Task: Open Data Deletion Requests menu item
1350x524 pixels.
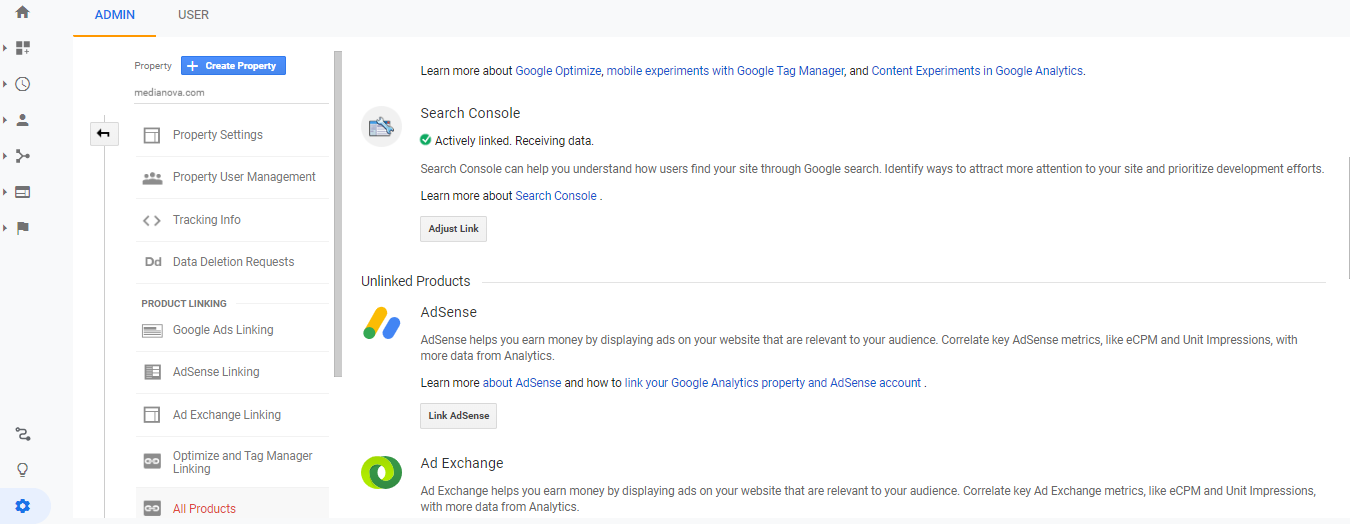Action: coord(232,262)
